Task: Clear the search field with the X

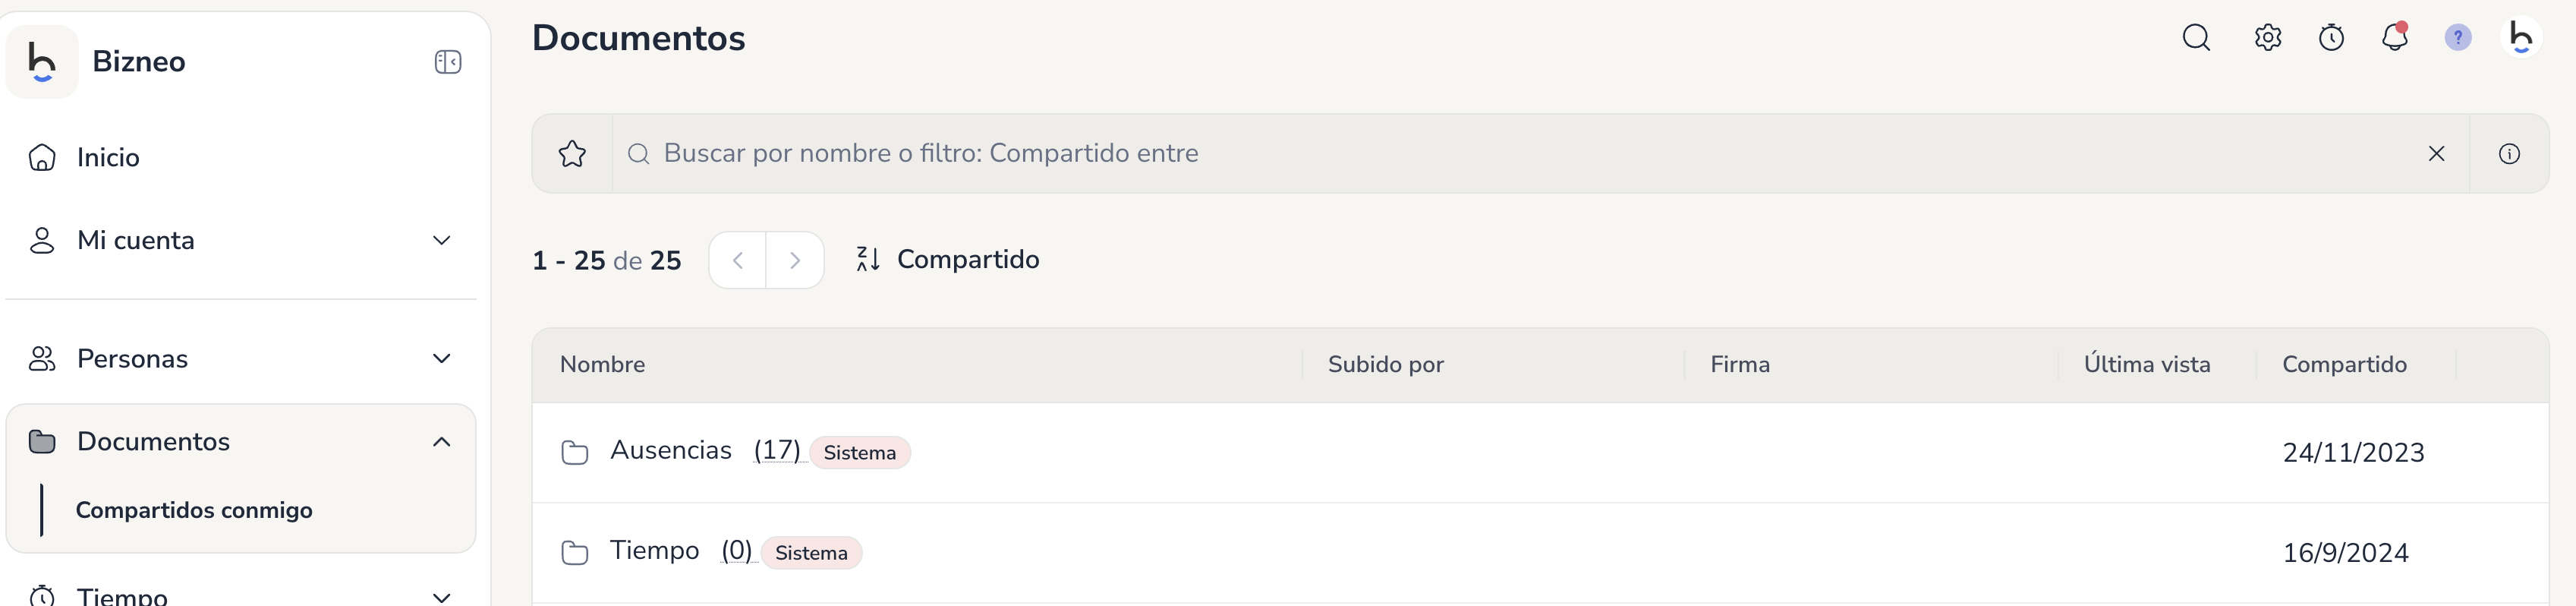Action: [x=2436, y=154]
